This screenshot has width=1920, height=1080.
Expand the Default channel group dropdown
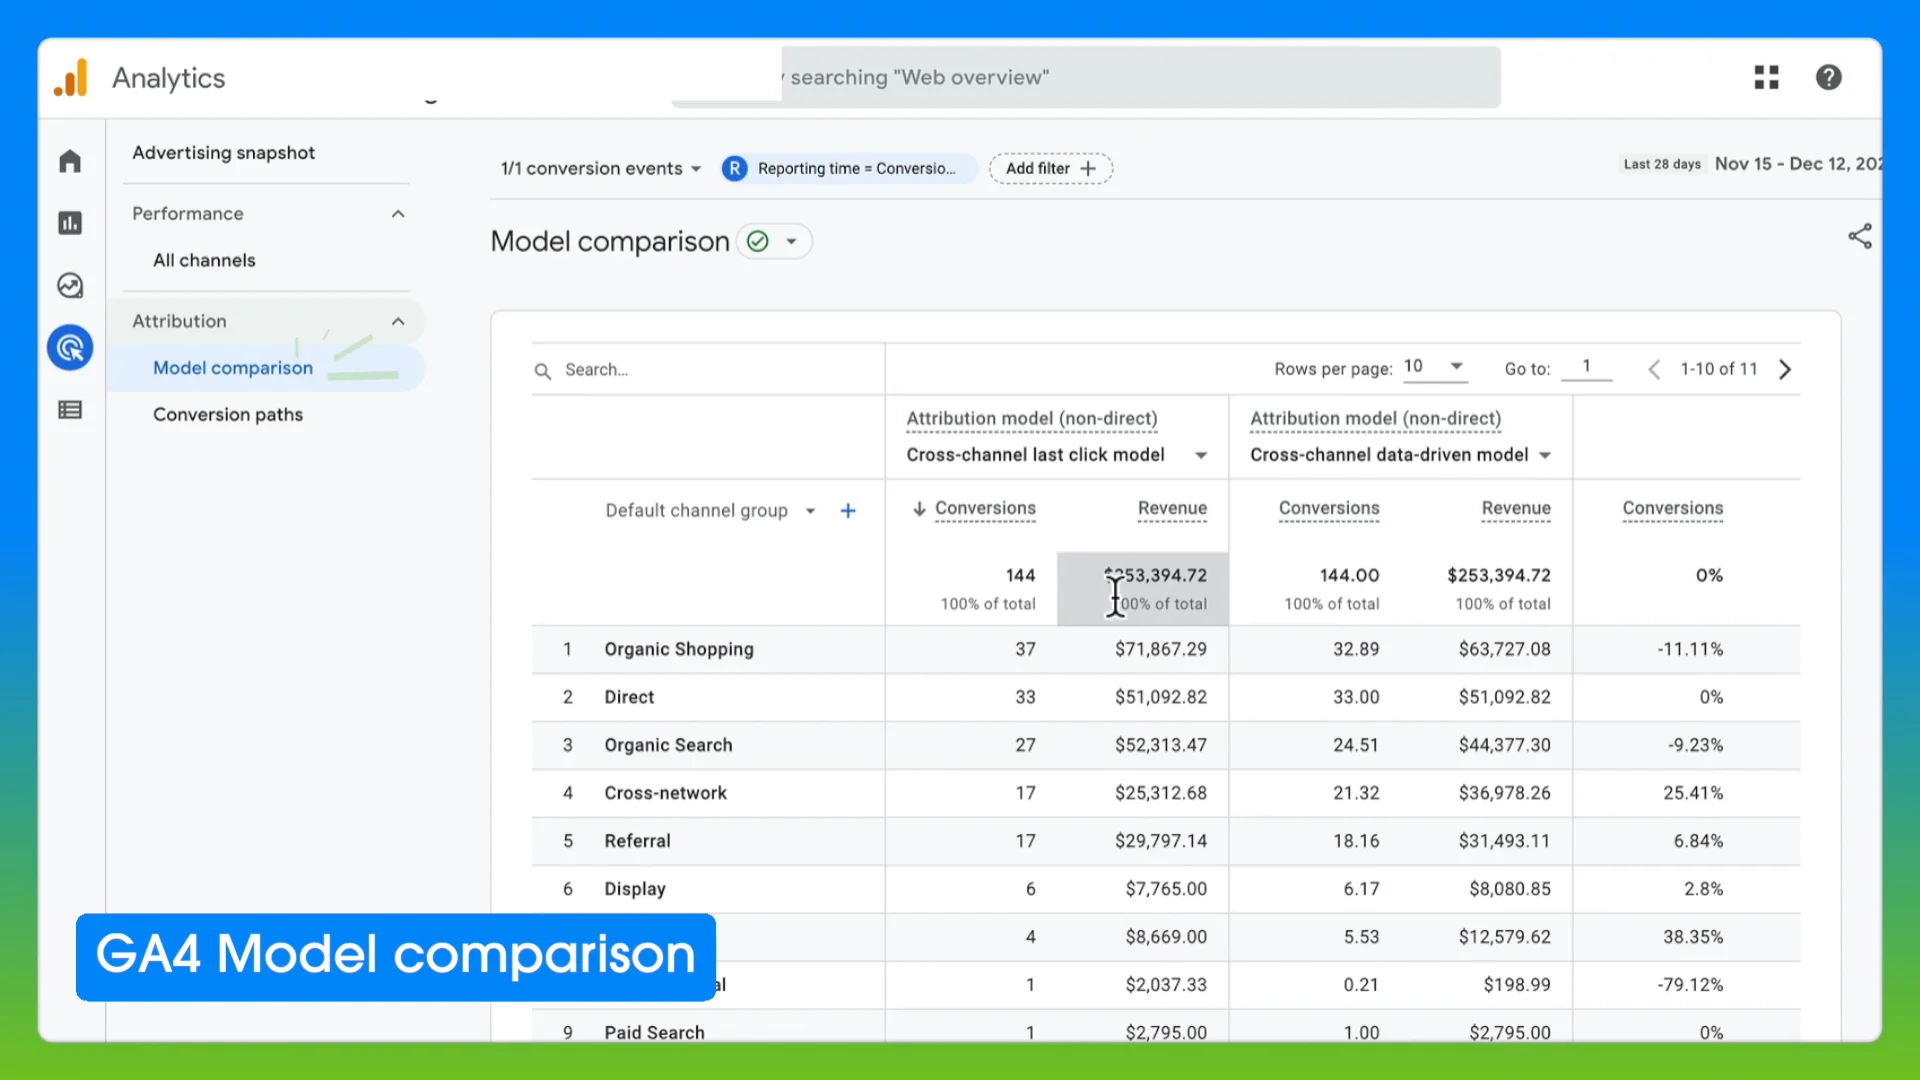810,510
